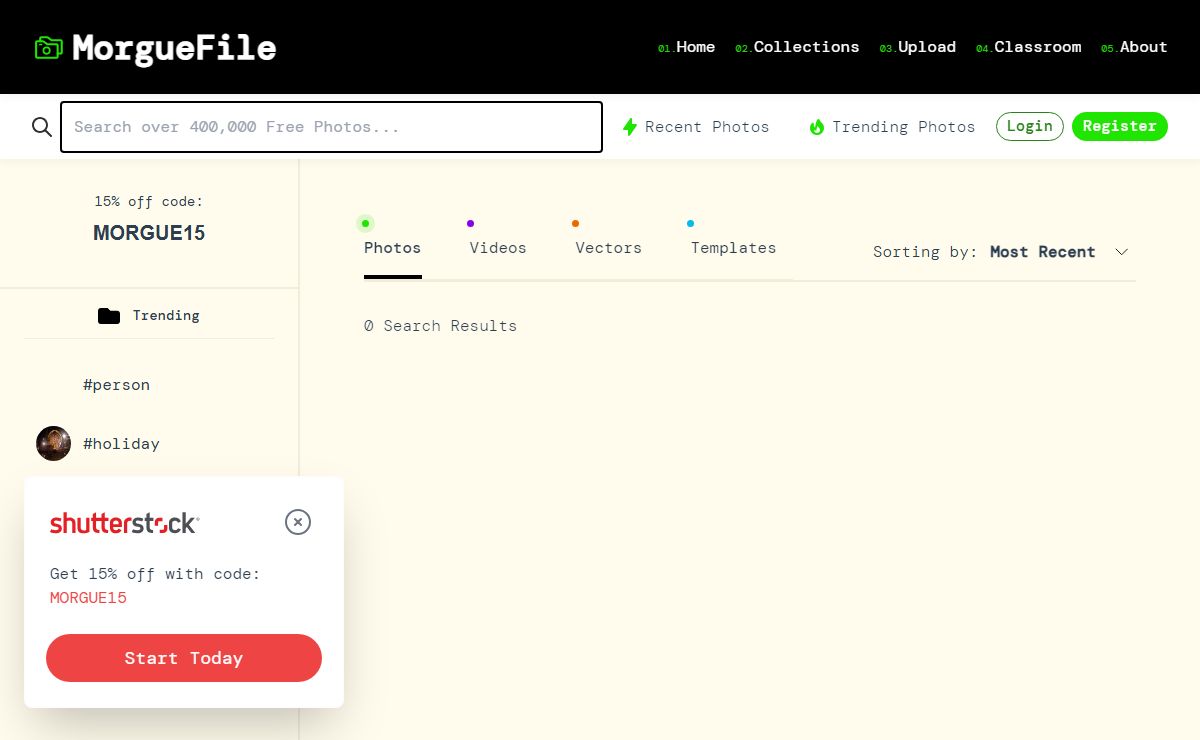Click the Login button
The height and width of the screenshot is (740, 1200).
1030,126
